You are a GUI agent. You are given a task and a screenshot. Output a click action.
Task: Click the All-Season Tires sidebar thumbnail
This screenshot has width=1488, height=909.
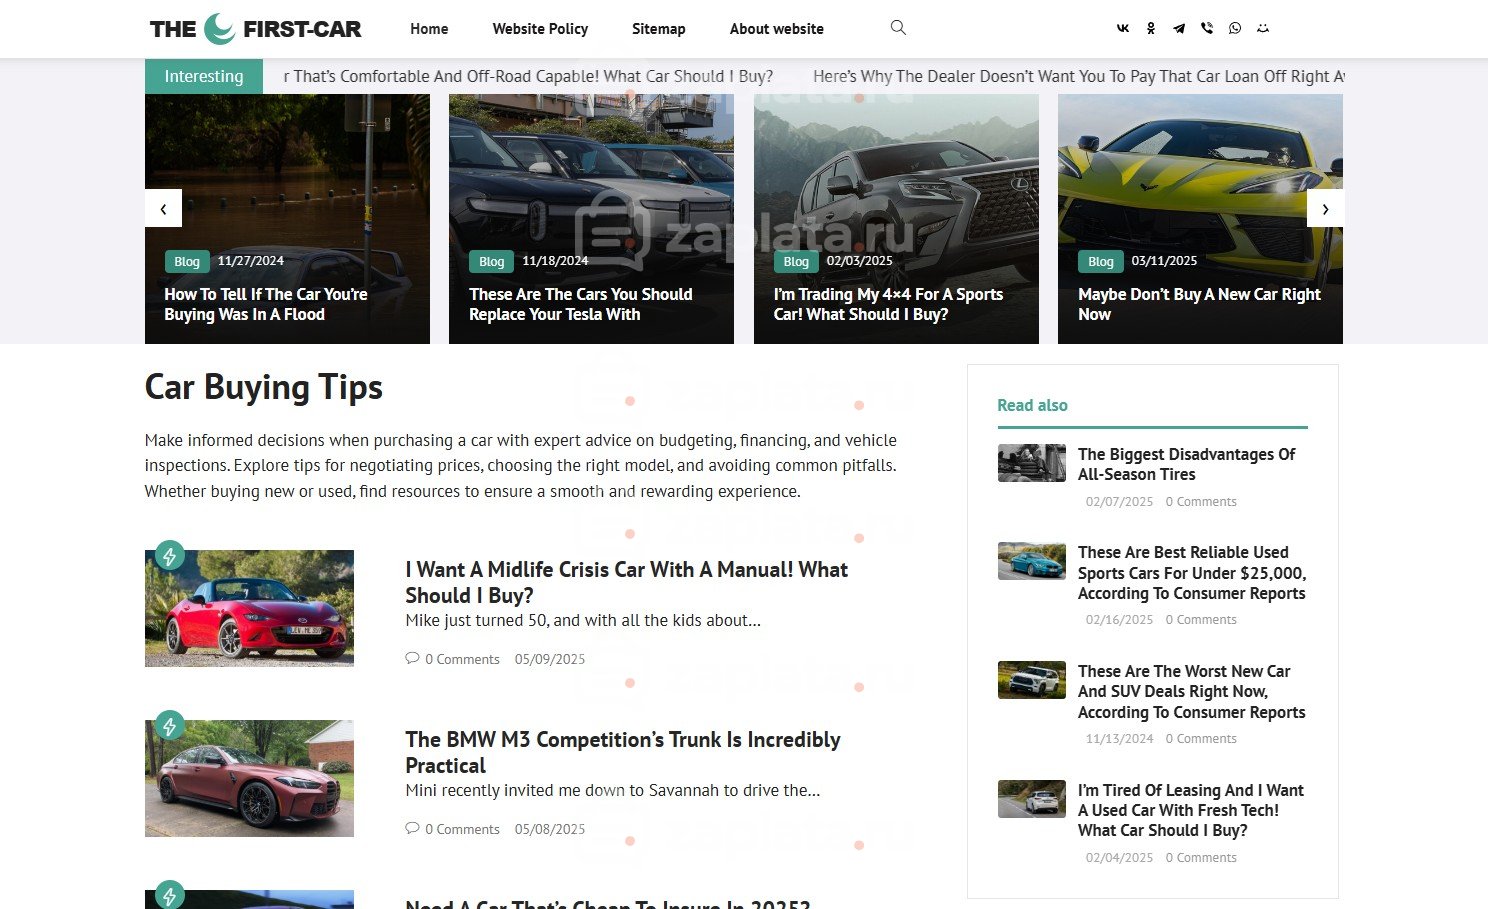(x=1032, y=463)
